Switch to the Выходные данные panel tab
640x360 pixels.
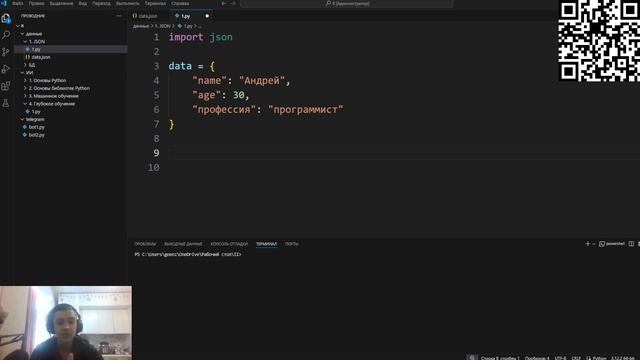[183, 244]
